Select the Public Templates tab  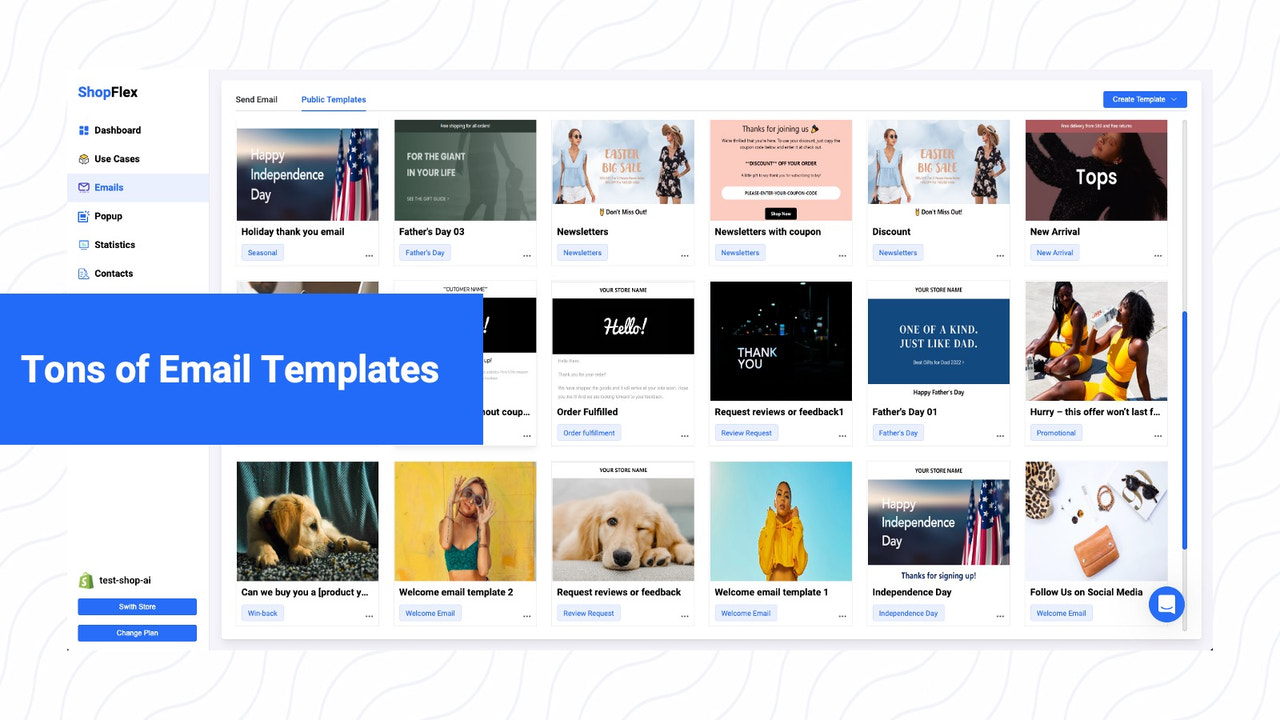click(x=333, y=100)
